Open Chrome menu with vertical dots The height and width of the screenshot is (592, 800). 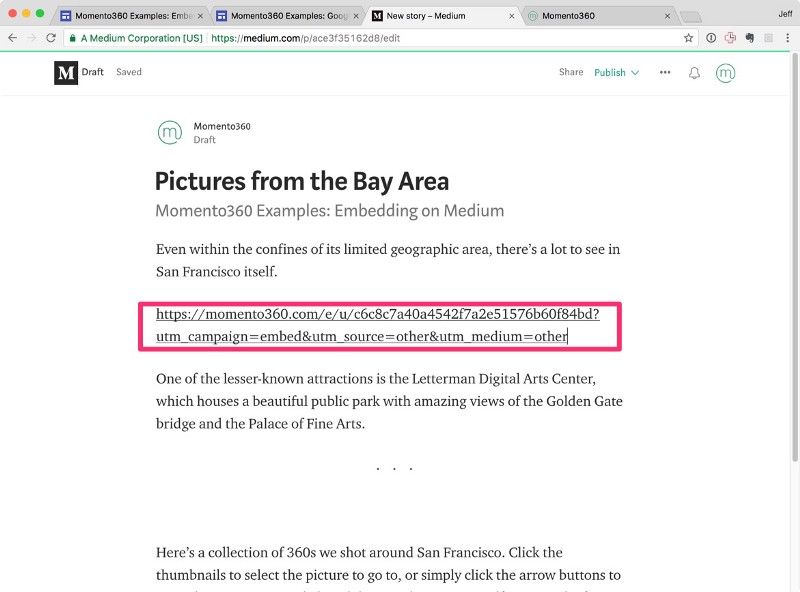click(788, 38)
